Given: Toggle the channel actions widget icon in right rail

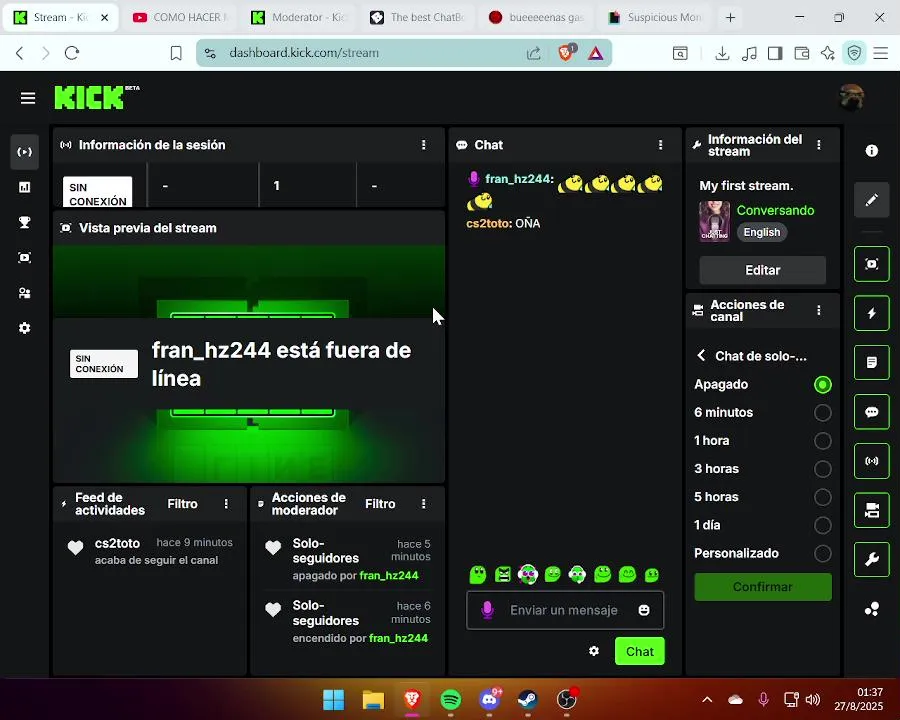Looking at the screenshot, I should (871, 510).
